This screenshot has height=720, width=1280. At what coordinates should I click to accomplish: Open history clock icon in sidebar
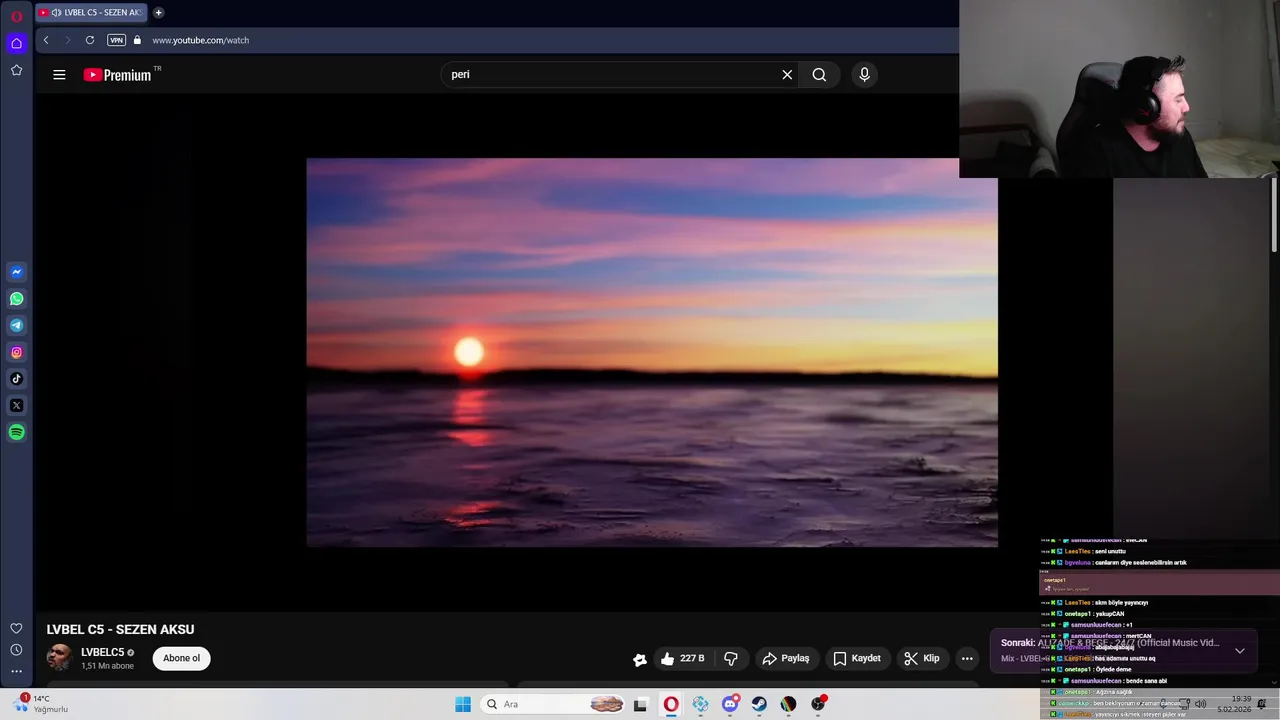tap(16, 650)
